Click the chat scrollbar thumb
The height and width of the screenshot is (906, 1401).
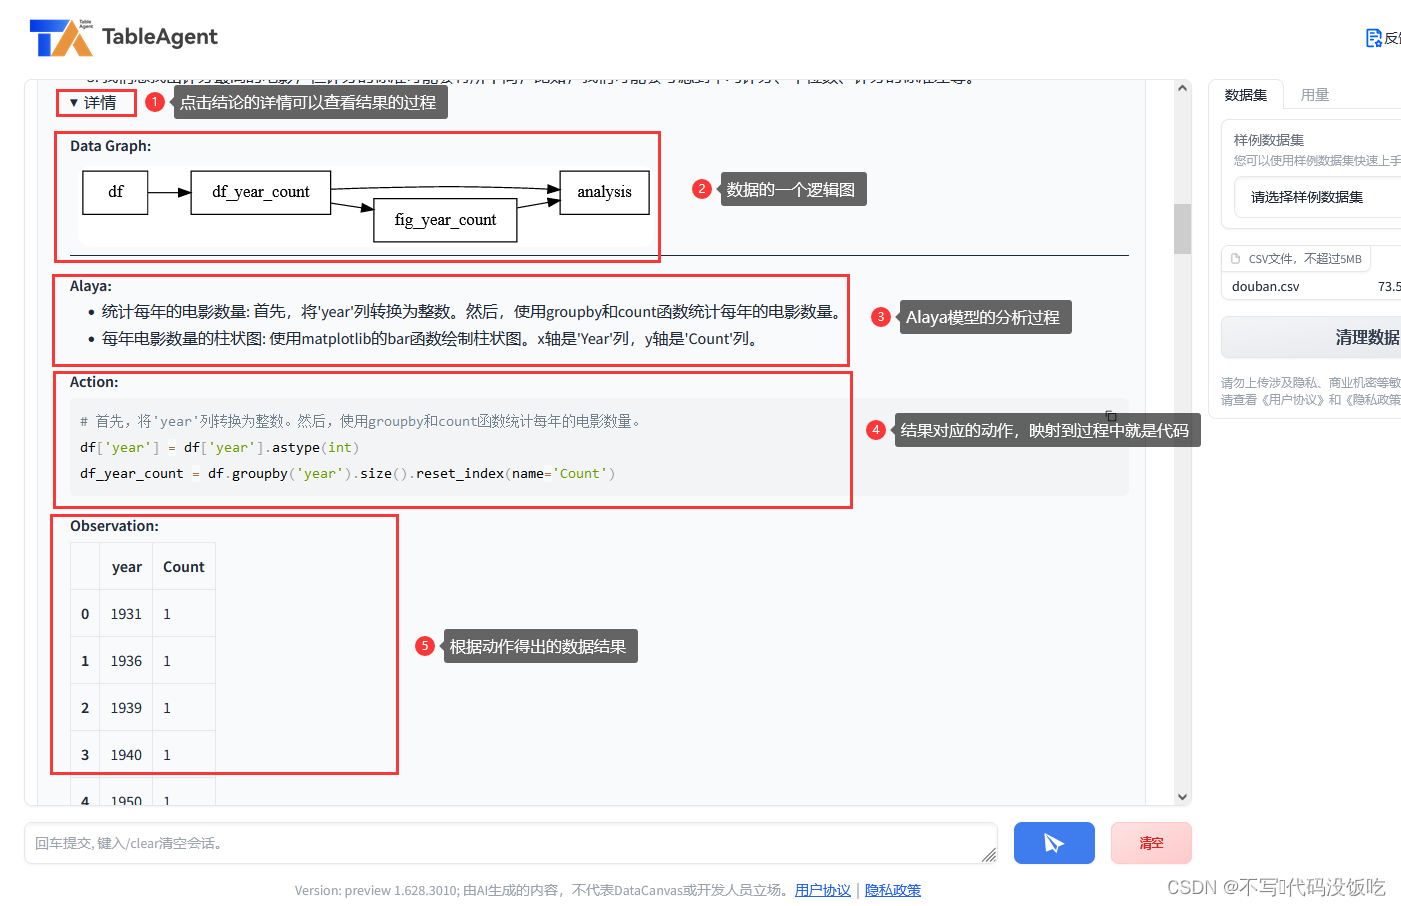click(1182, 229)
